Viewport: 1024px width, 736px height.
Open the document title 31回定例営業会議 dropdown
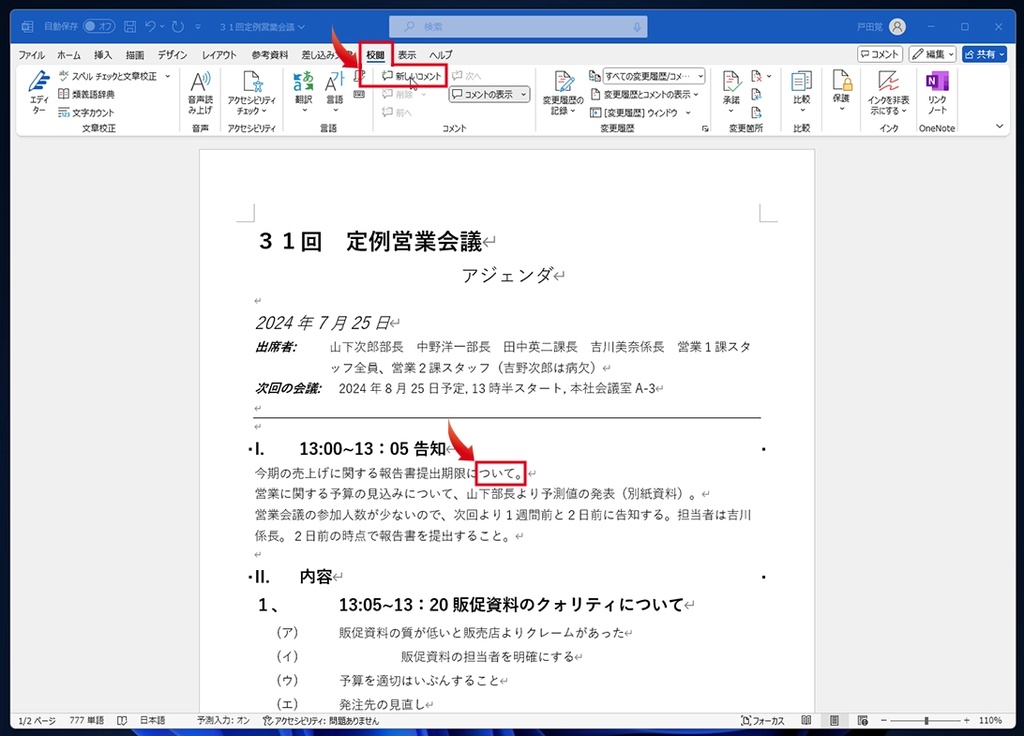tap(262, 27)
